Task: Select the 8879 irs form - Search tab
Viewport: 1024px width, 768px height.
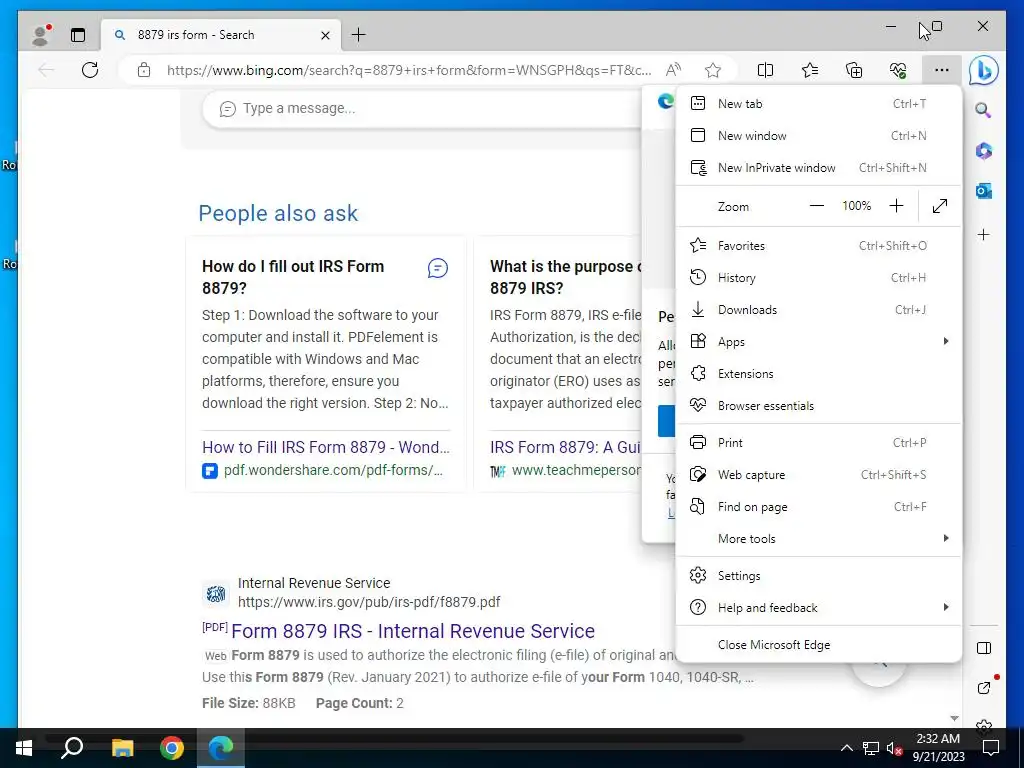Action: pos(221,35)
